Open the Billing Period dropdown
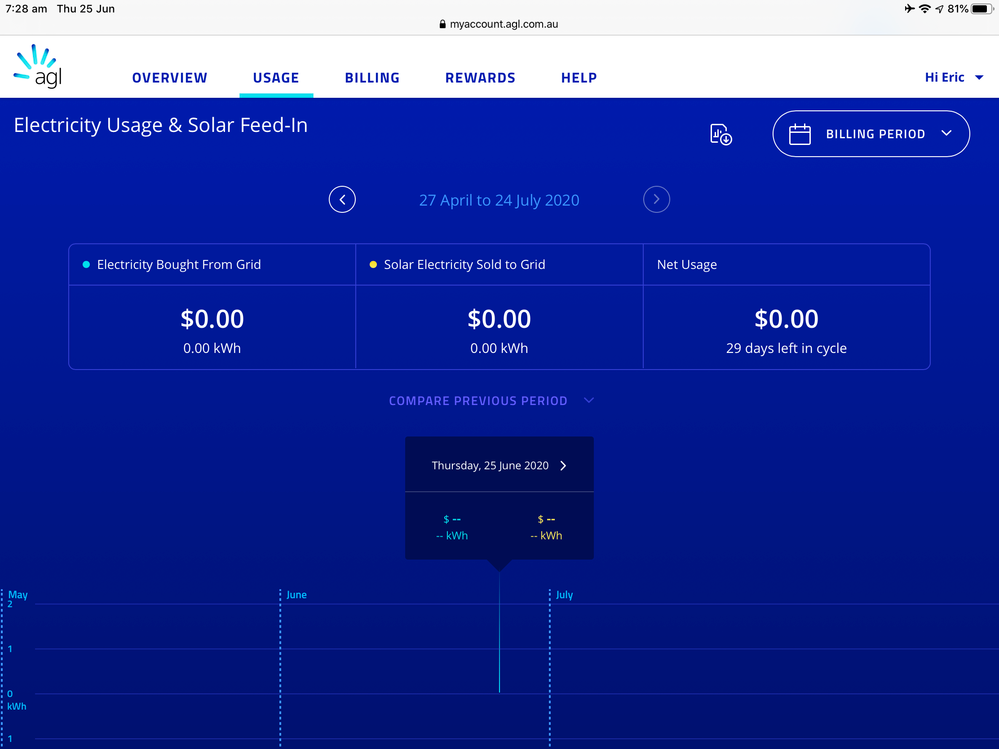Screen dimensions: 999x749 pos(871,134)
